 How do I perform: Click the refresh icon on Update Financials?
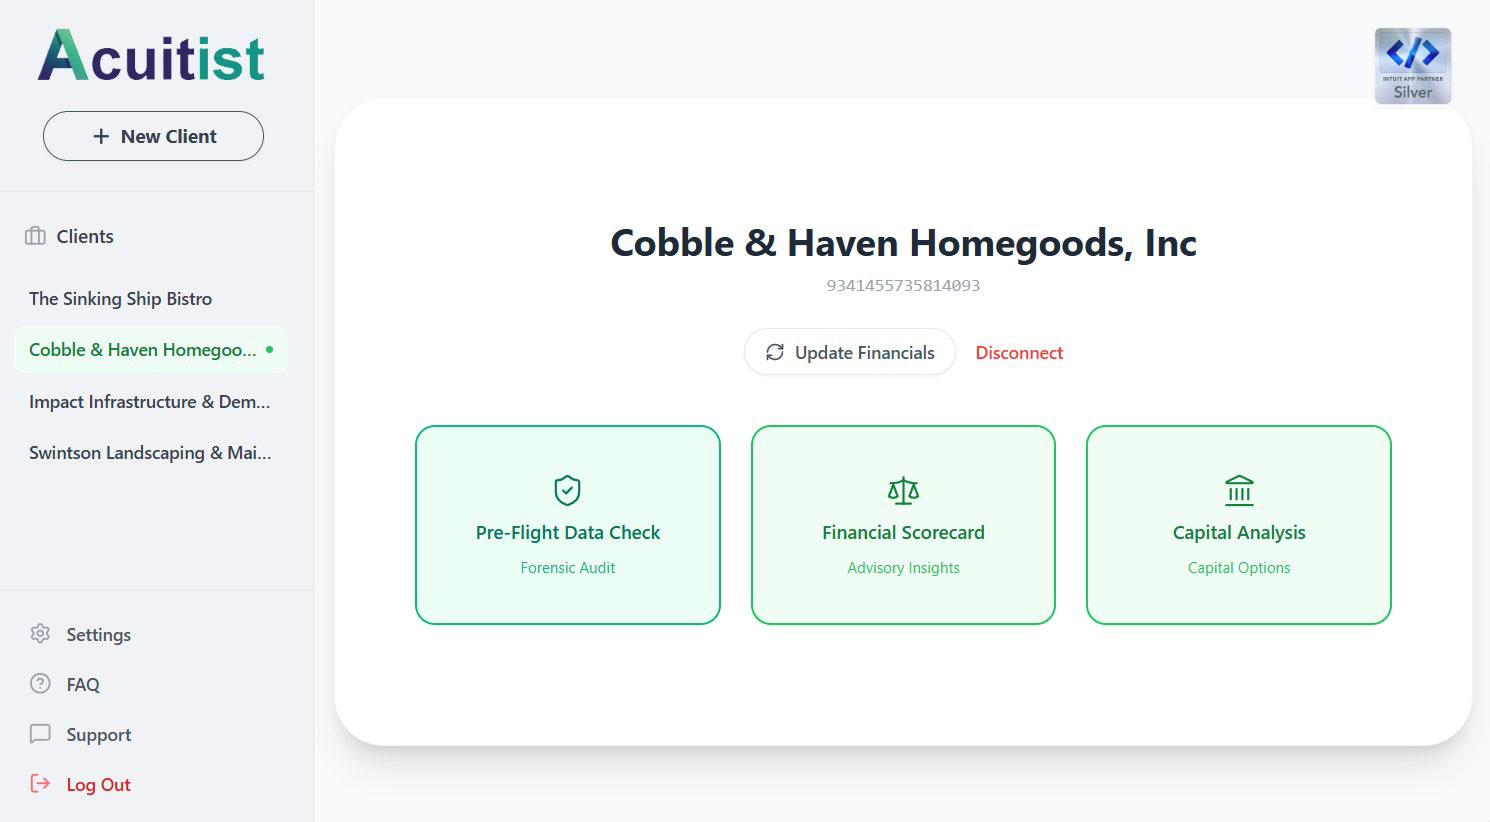[775, 352]
